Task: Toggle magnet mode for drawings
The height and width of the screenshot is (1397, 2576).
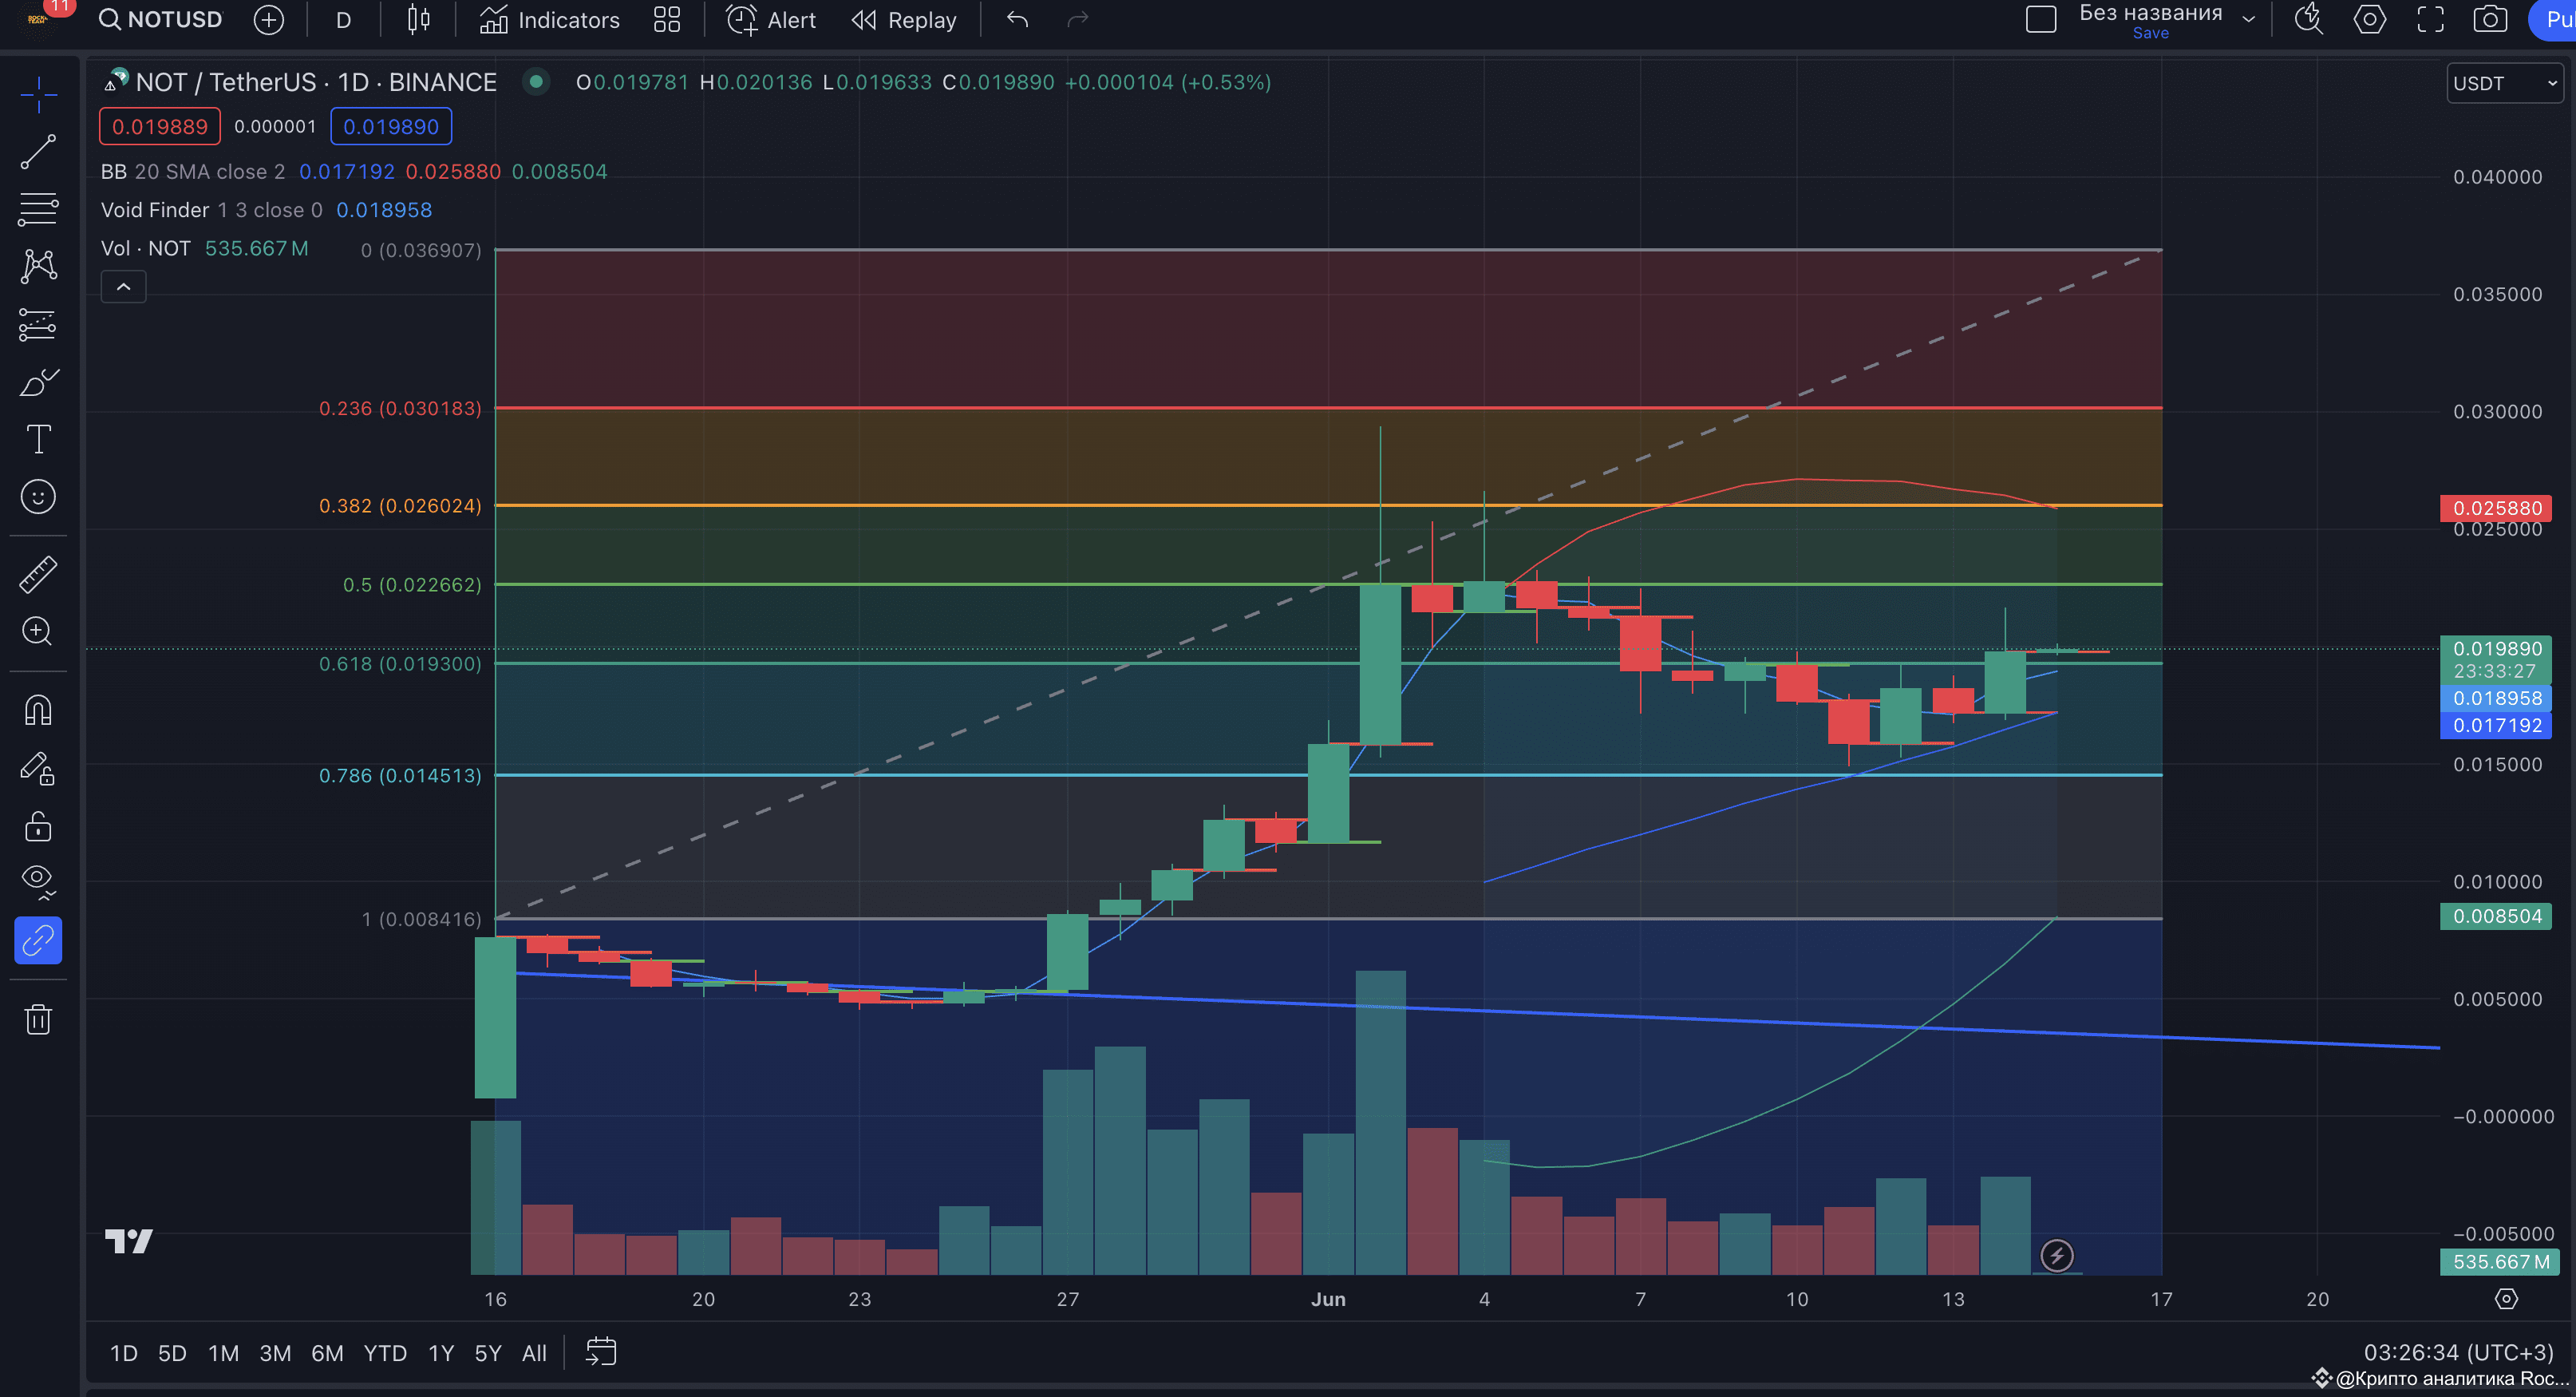Action: coord(38,710)
